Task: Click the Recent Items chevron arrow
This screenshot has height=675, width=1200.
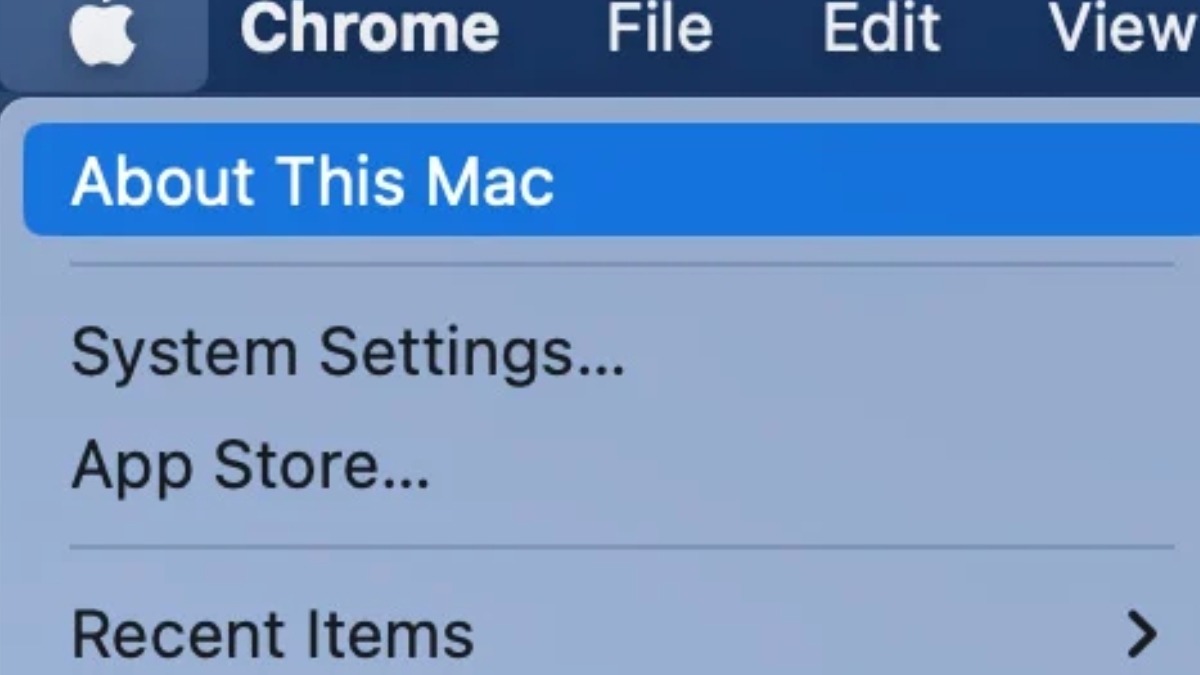Action: pos(1141,633)
